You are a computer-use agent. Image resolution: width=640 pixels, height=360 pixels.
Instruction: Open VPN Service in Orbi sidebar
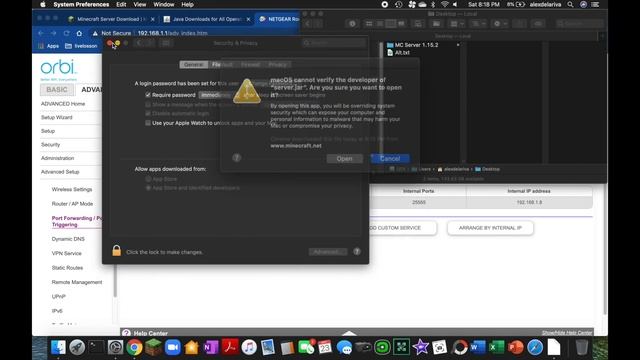(x=67, y=253)
